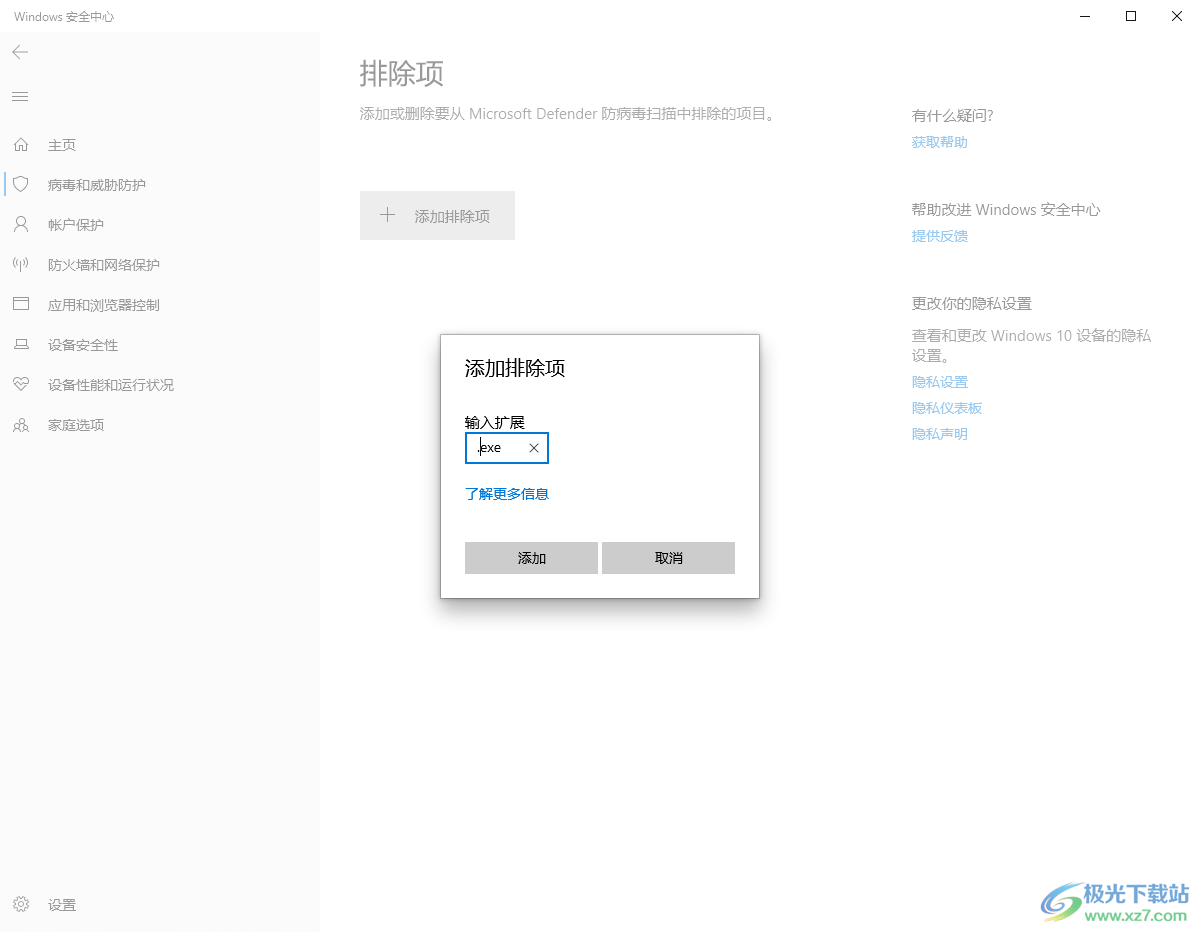The width and height of the screenshot is (1200, 932).
Task: Click the laptop icon for 设备安全性
Action: point(20,345)
